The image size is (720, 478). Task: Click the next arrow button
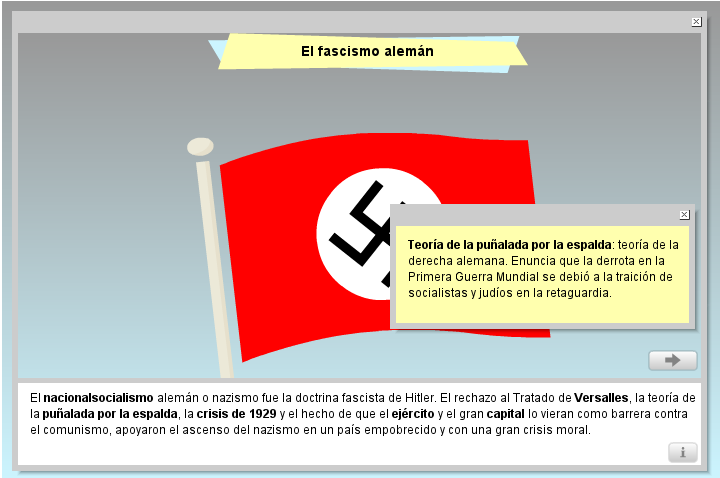pyautogui.click(x=672, y=360)
